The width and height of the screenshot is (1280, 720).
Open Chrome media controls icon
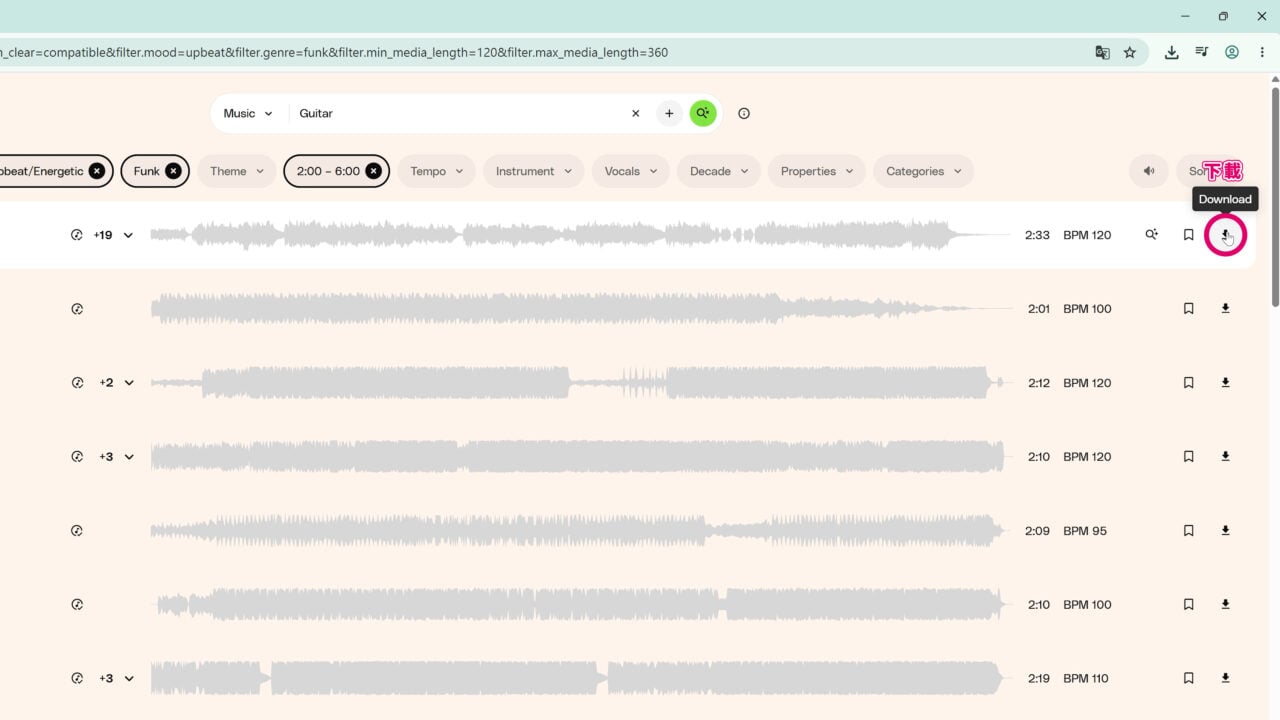coord(1202,52)
